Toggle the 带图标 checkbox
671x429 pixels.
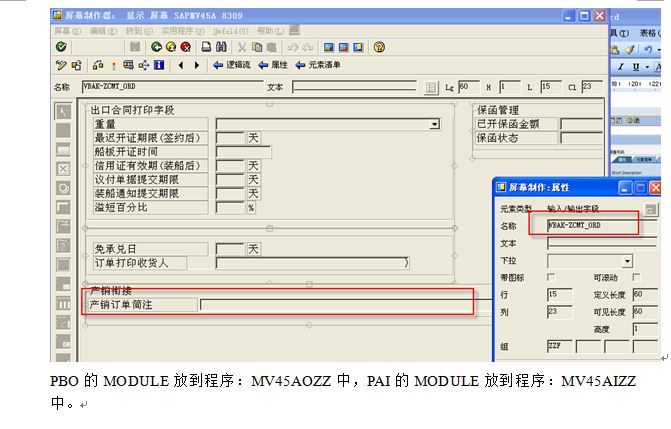[551, 277]
